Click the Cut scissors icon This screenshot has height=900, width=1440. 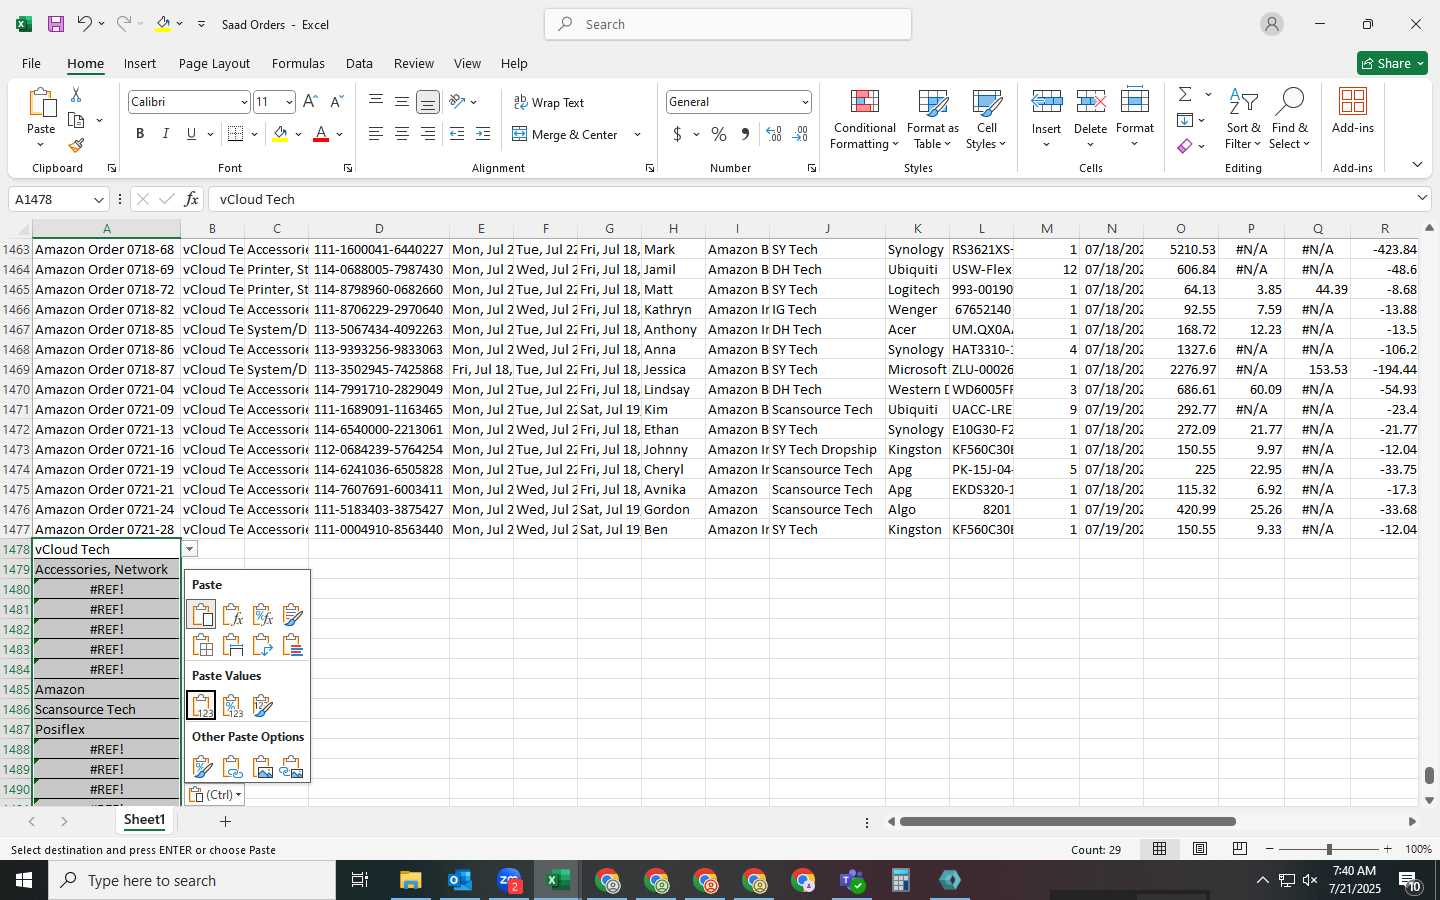click(75, 95)
